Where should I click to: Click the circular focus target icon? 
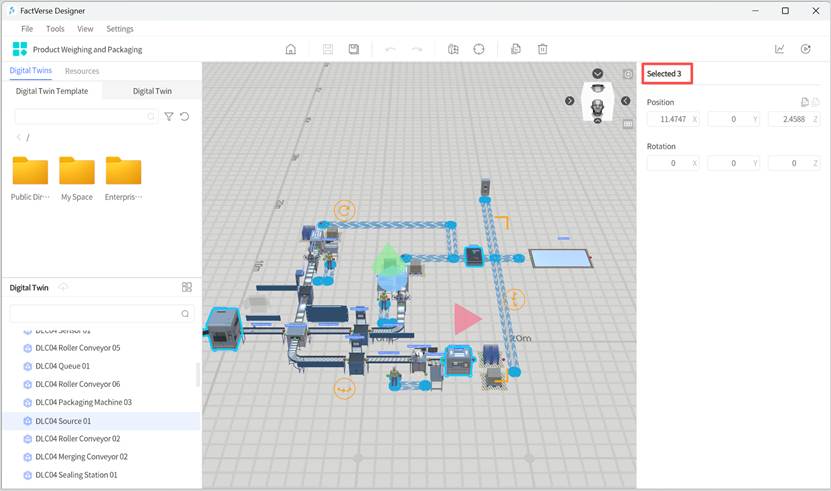pyautogui.click(x=479, y=49)
